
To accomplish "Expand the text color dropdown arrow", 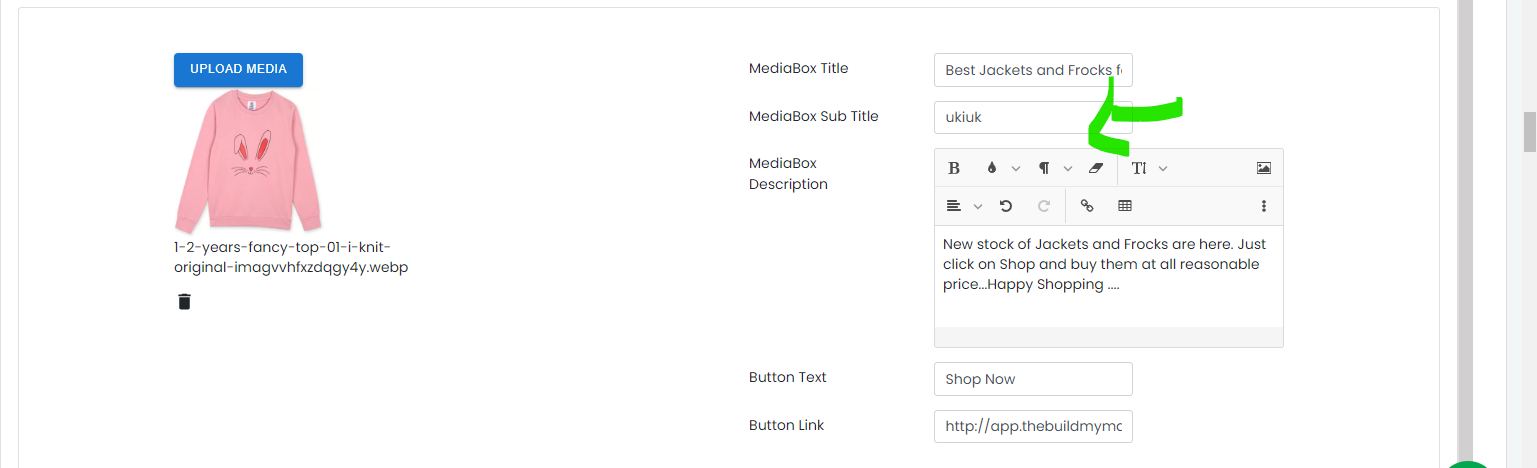I will coord(1016,168).
